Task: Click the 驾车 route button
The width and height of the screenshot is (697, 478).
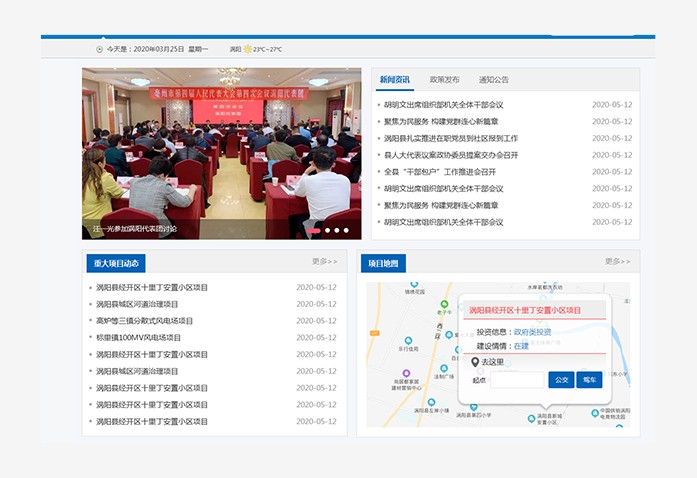Action: 589,380
